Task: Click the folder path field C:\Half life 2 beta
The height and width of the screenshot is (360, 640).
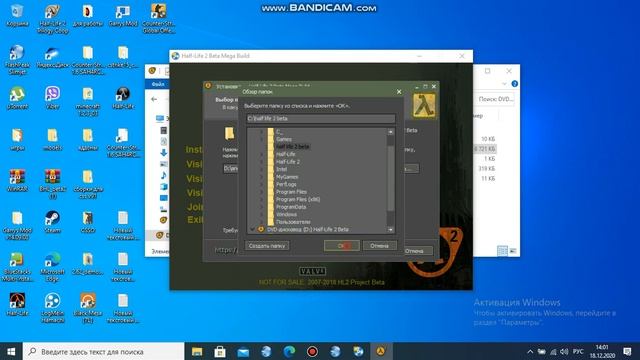Action: coord(321,118)
